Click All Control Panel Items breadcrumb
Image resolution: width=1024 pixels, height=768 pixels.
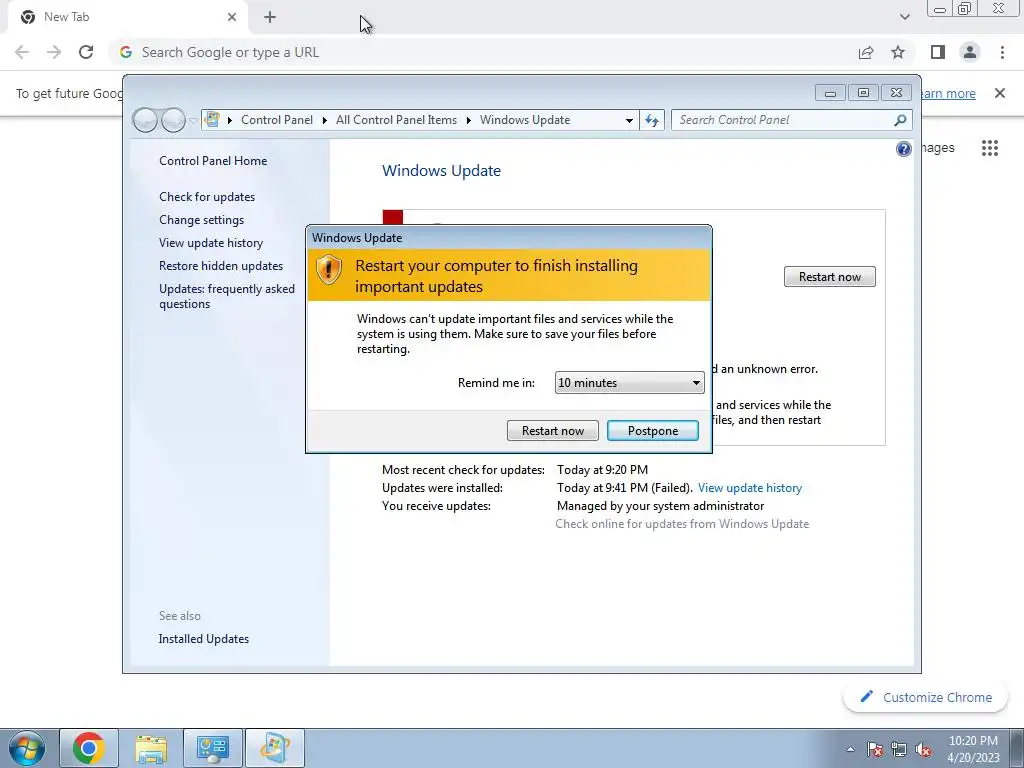396,120
